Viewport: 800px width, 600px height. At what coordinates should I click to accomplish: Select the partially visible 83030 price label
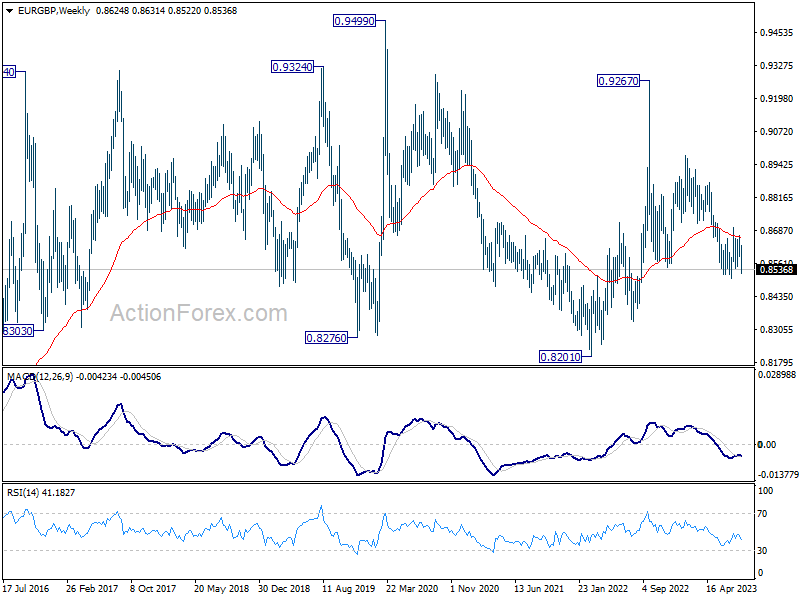(18, 331)
